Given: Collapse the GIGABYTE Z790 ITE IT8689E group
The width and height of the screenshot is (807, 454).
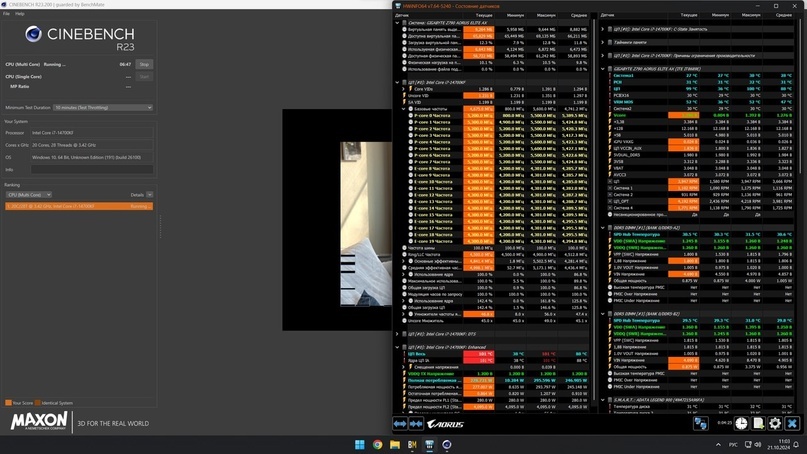Looking at the screenshot, I should click(603, 69).
